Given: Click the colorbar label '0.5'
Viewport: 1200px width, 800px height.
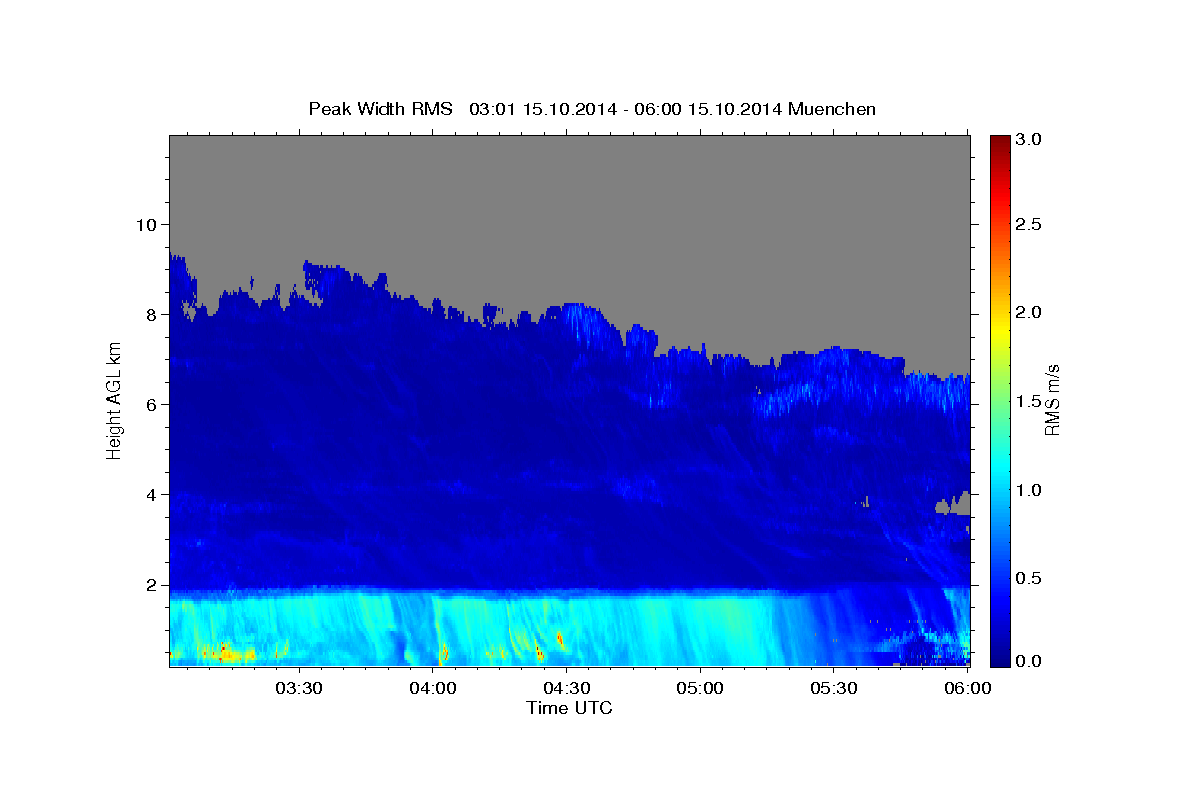Looking at the screenshot, I should (1030, 578).
